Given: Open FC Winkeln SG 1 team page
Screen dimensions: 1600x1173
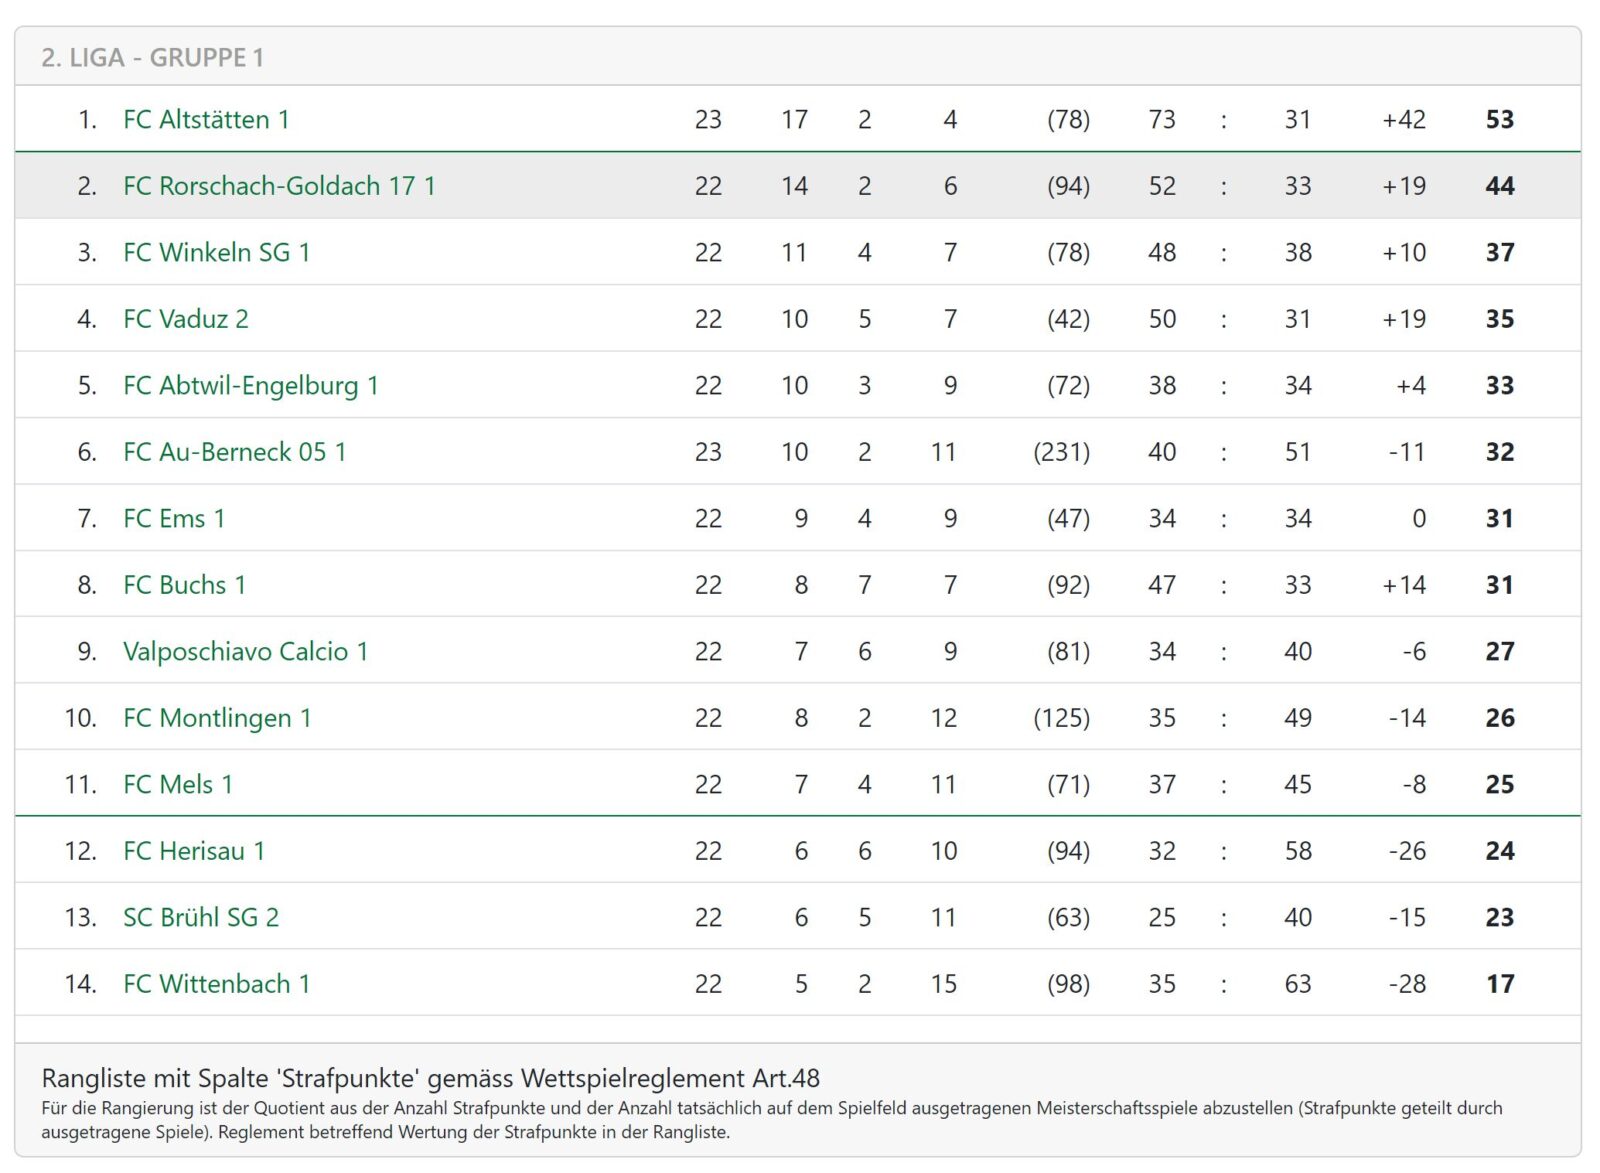Looking at the screenshot, I should pyautogui.click(x=216, y=253).
